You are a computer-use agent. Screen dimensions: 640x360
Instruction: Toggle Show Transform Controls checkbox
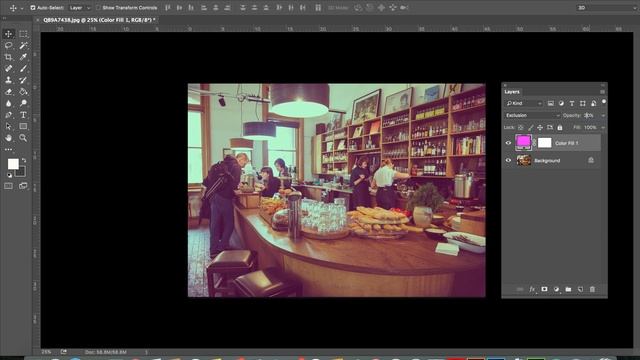click(x=98, y=8)
